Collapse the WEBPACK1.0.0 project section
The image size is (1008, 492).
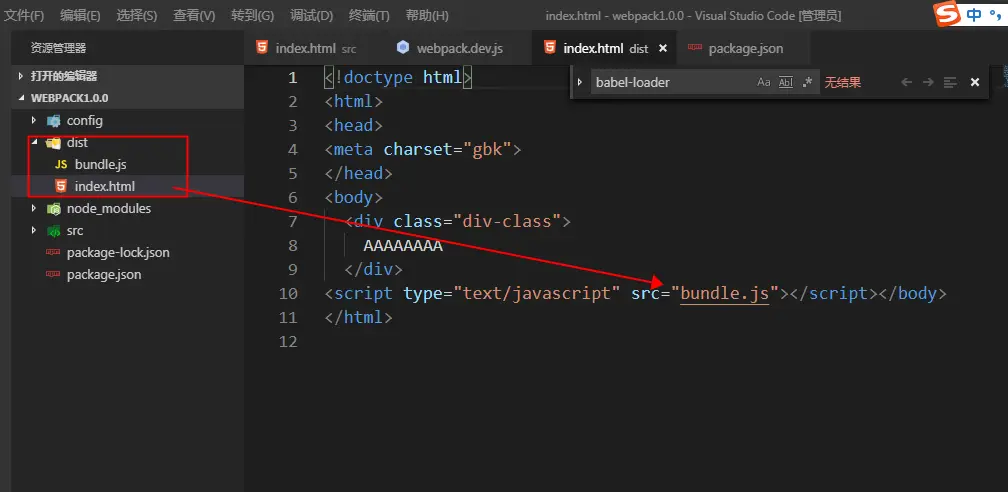[x=21, y=98]
